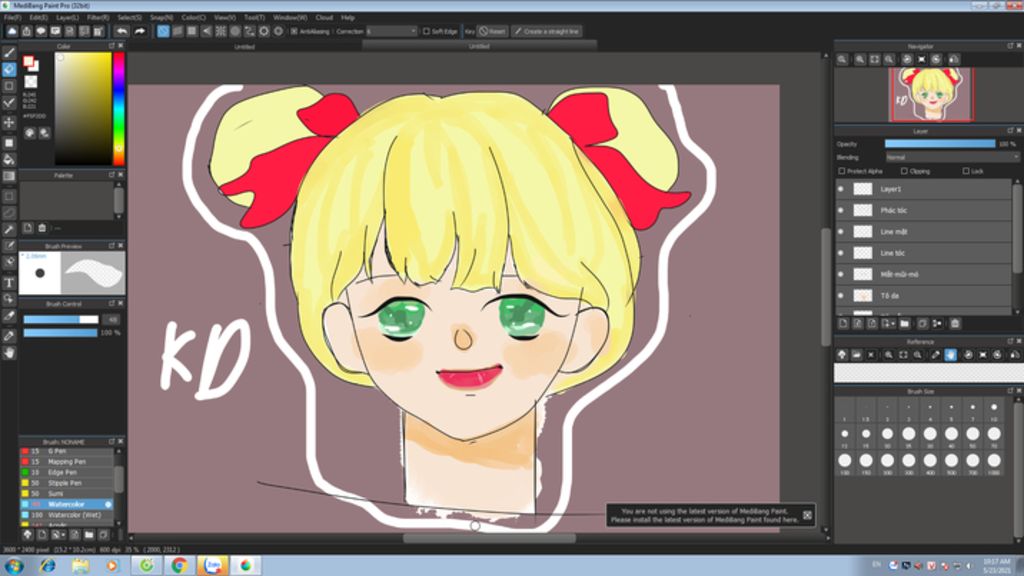Select the Watercolor brush
The image size is (1024, 576).
tap(66, 504)
